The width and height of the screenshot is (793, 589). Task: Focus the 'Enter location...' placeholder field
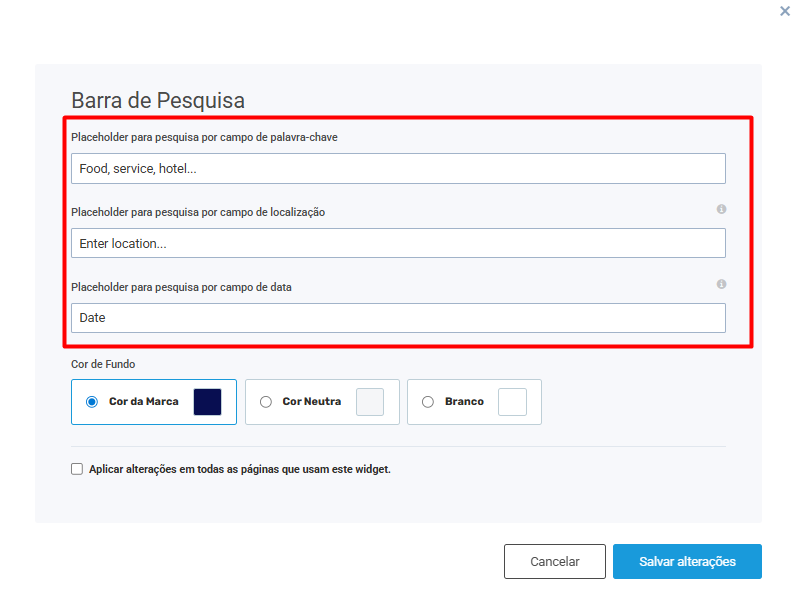(x=399, y=243)
